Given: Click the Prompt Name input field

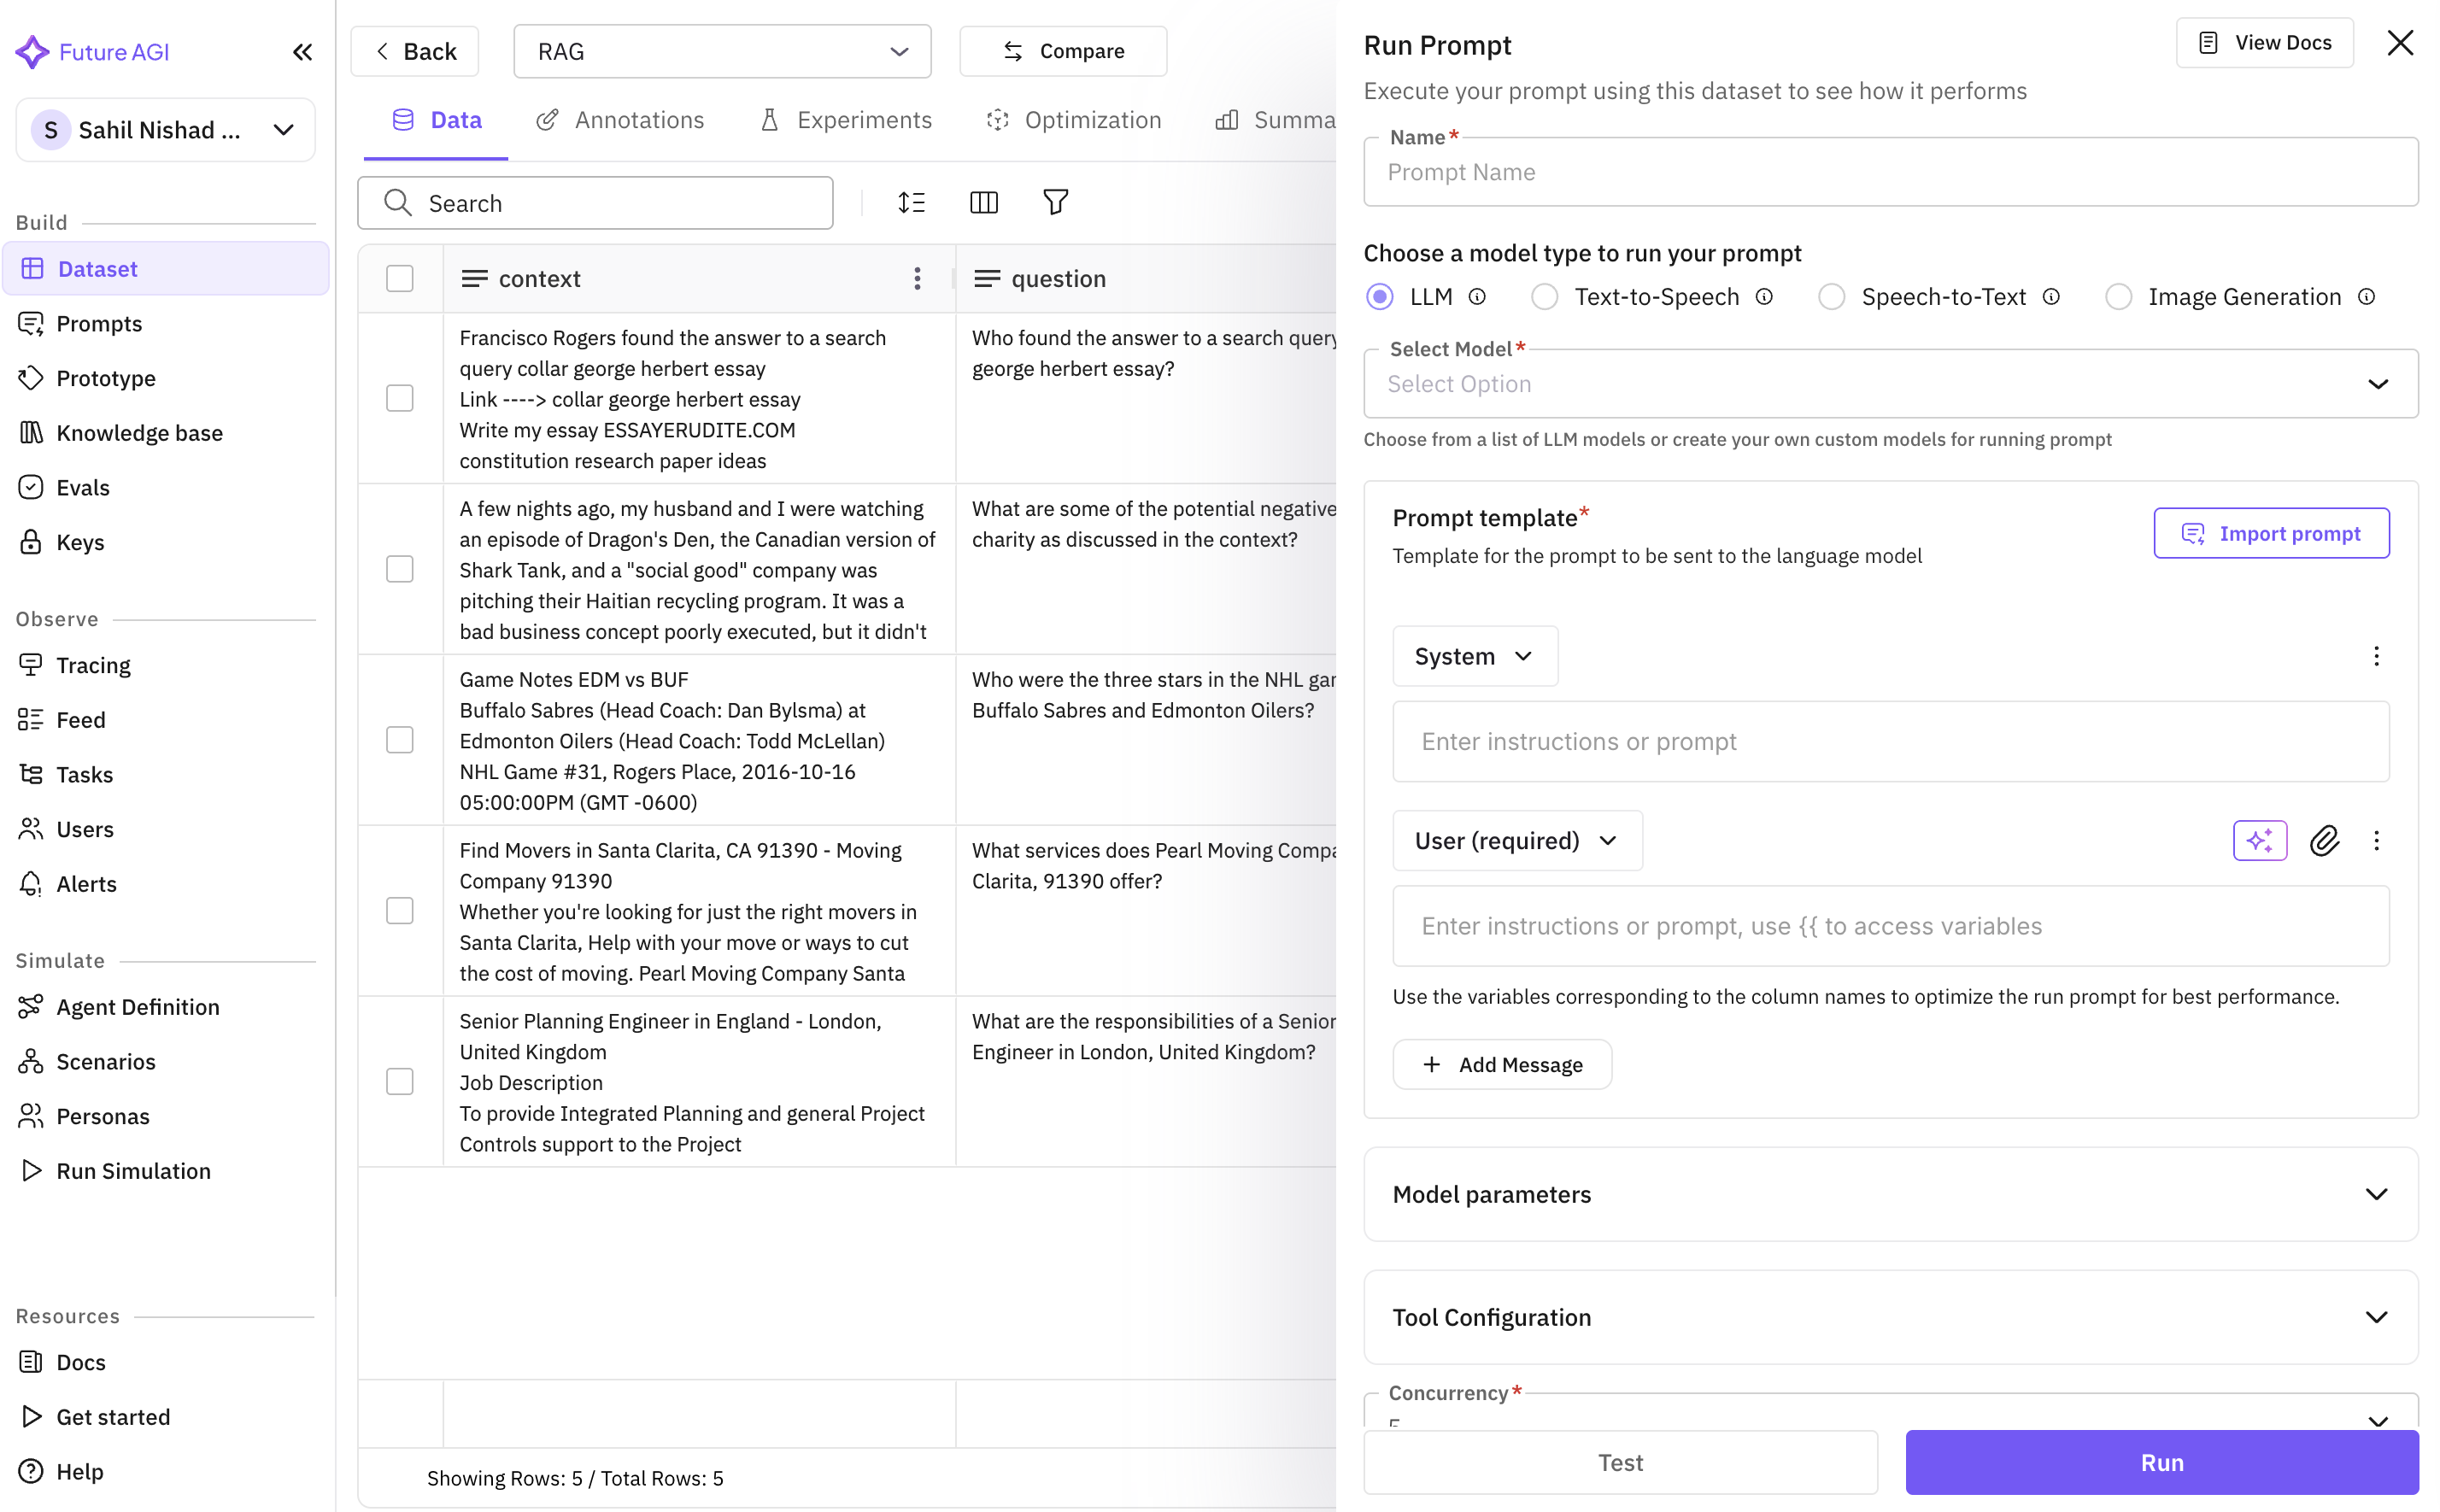Looking at the screenshot, I should [1890, 172].
